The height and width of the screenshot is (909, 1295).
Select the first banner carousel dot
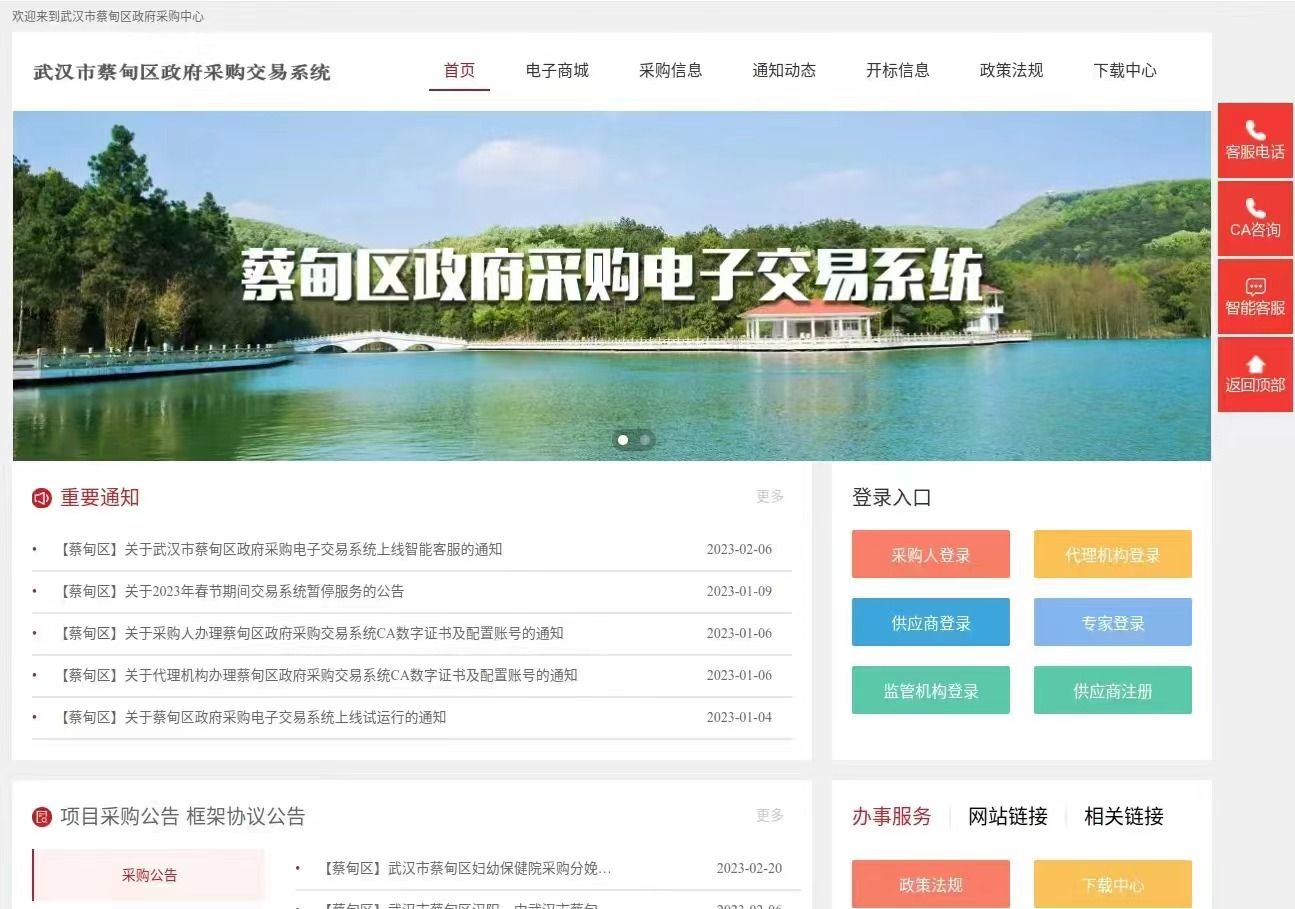pyautogui.click(x=623, y=440)
